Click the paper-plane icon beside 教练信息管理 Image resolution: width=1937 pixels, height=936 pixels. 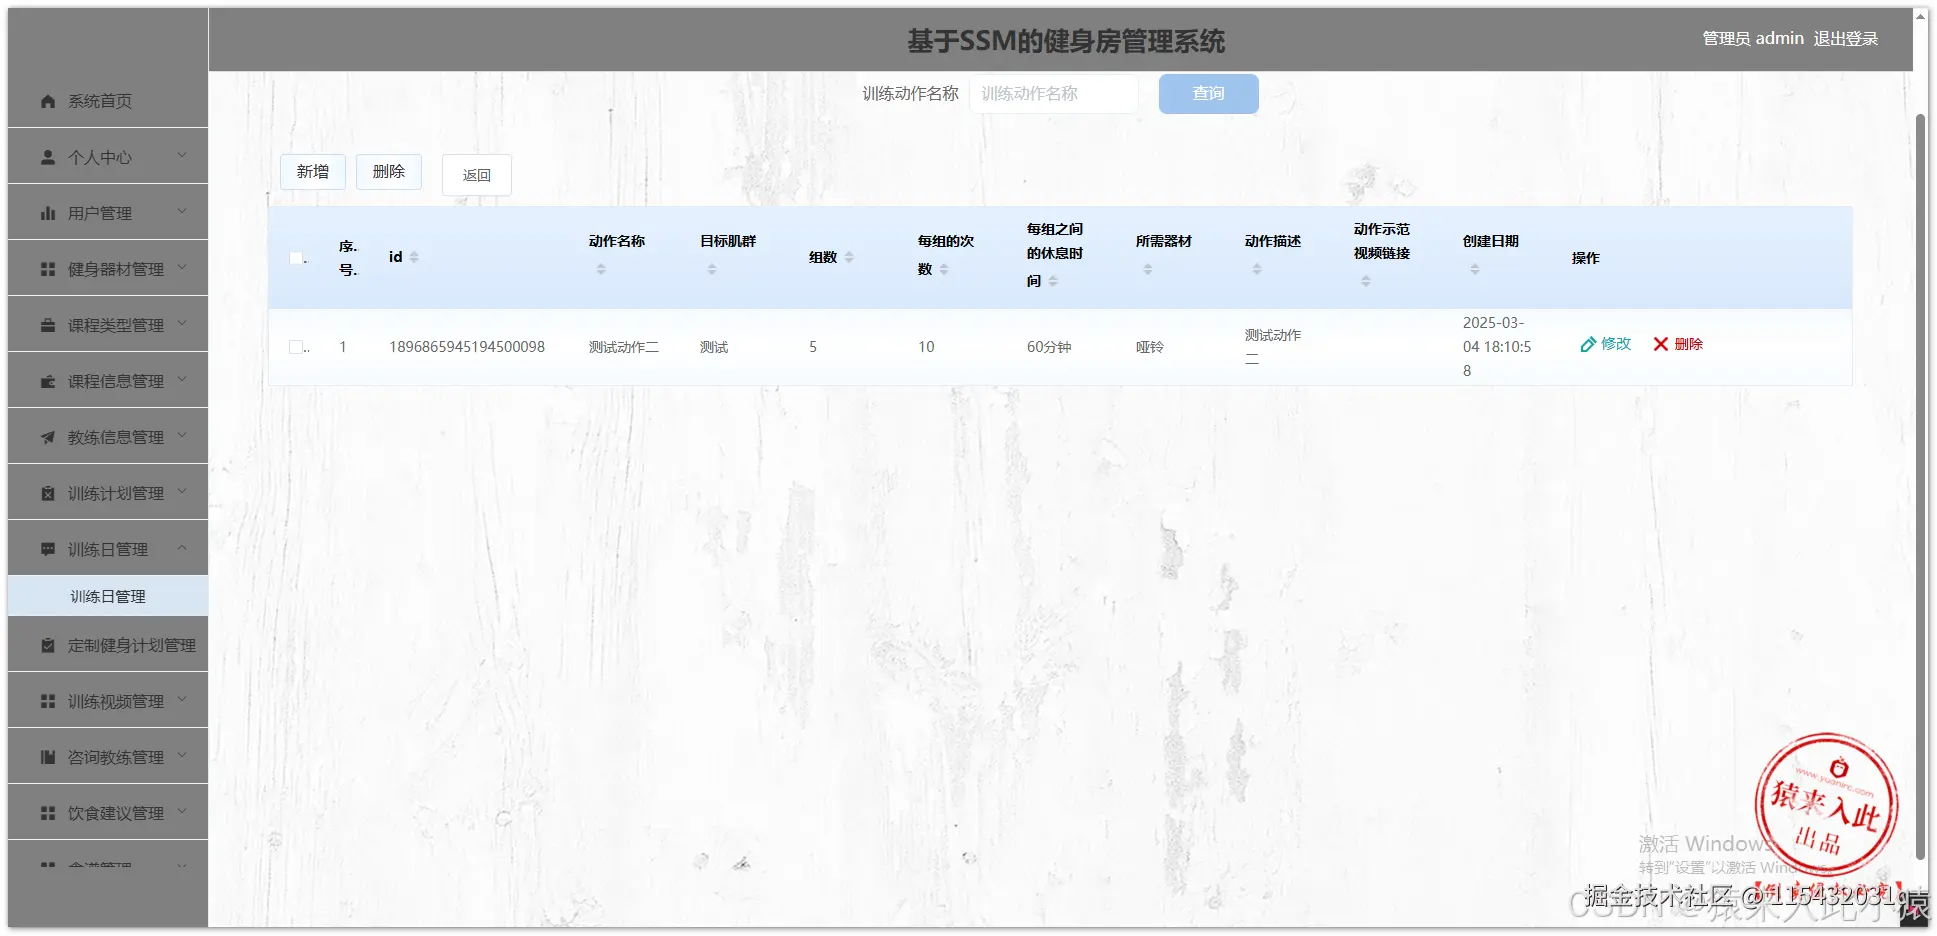coord(46,436)
